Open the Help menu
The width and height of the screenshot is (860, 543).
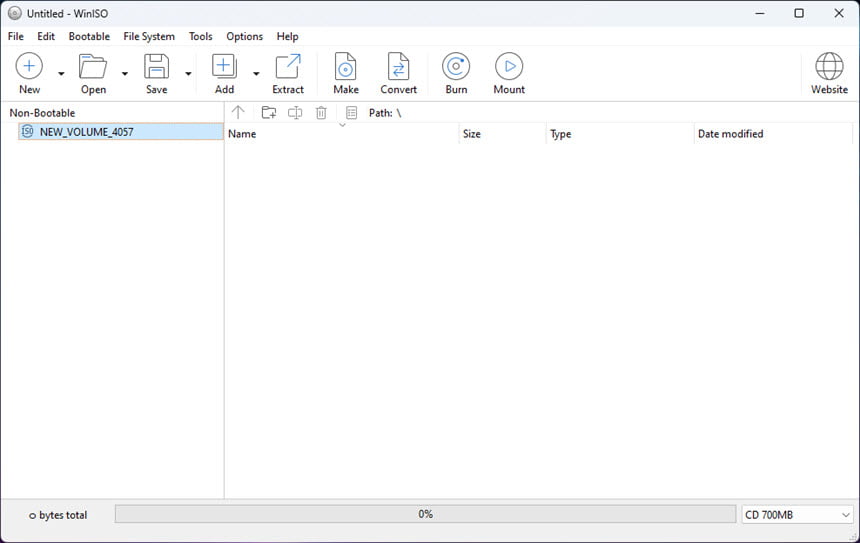[287, 36]
